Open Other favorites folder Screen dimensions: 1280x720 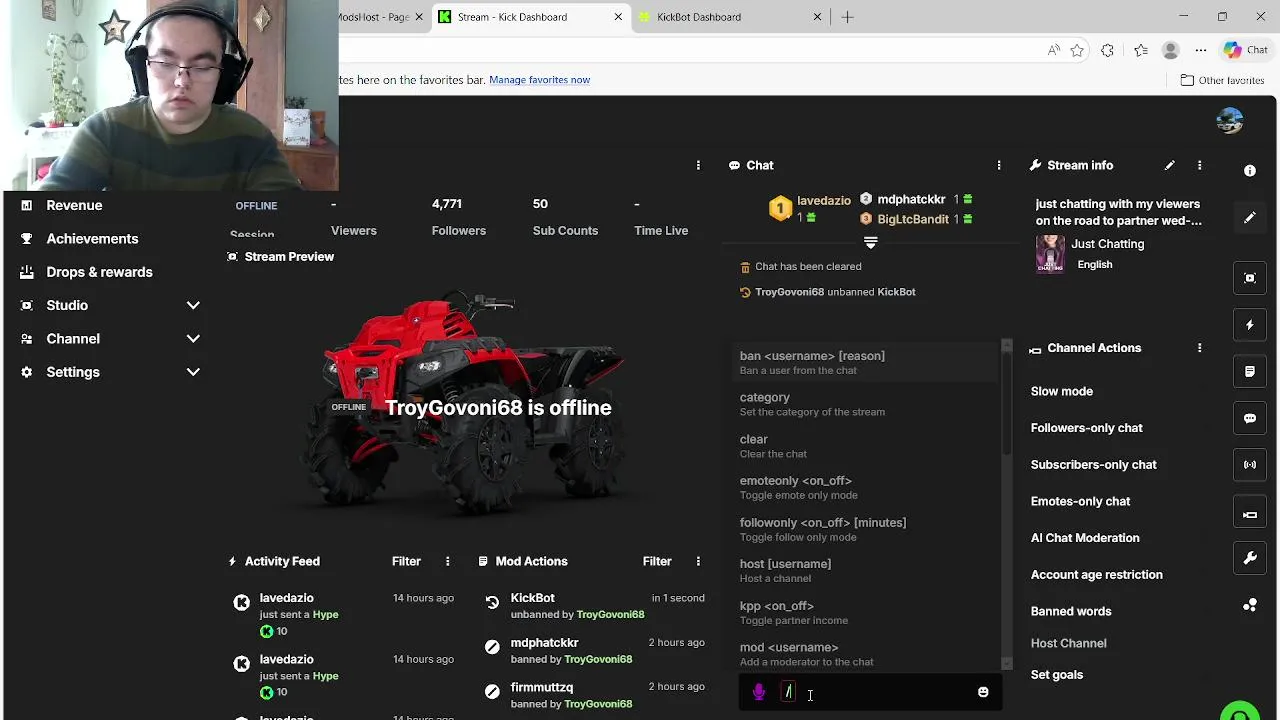[x=1222, y=80]
